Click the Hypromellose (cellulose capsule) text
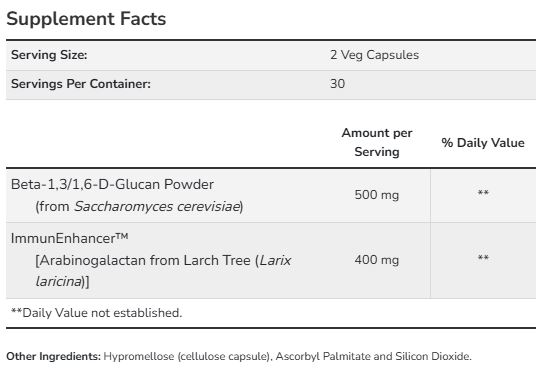Viewport: 546px width, 371px height. pos(187,356)
